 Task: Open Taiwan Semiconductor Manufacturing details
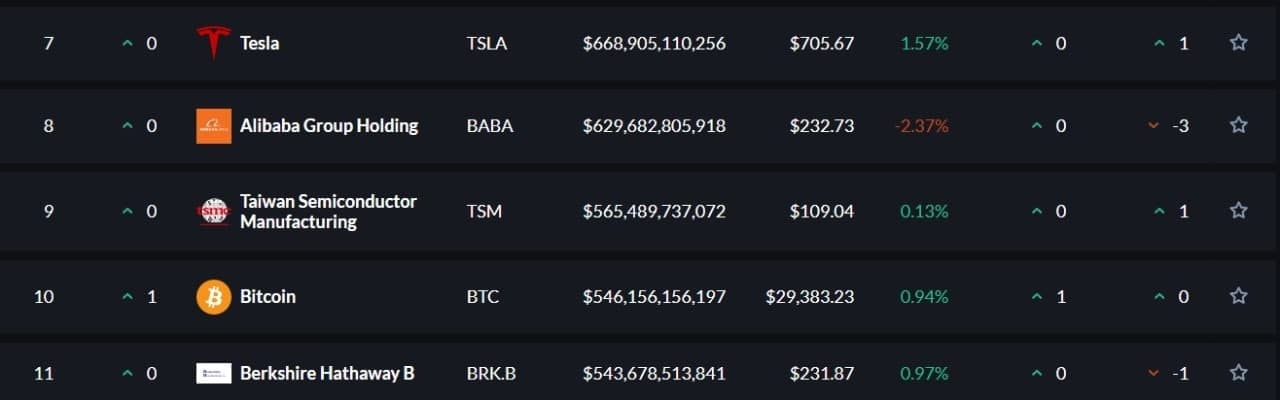click(x=328, y=211)
